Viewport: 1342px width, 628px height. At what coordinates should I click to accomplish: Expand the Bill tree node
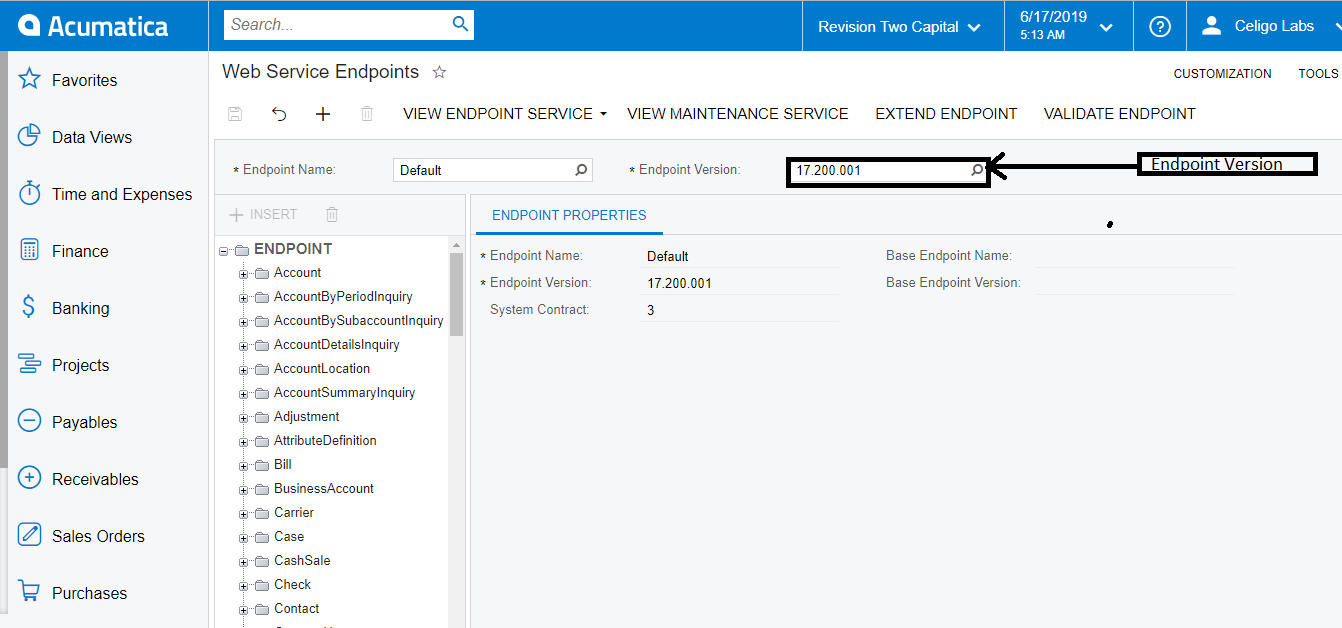(243, 465)
